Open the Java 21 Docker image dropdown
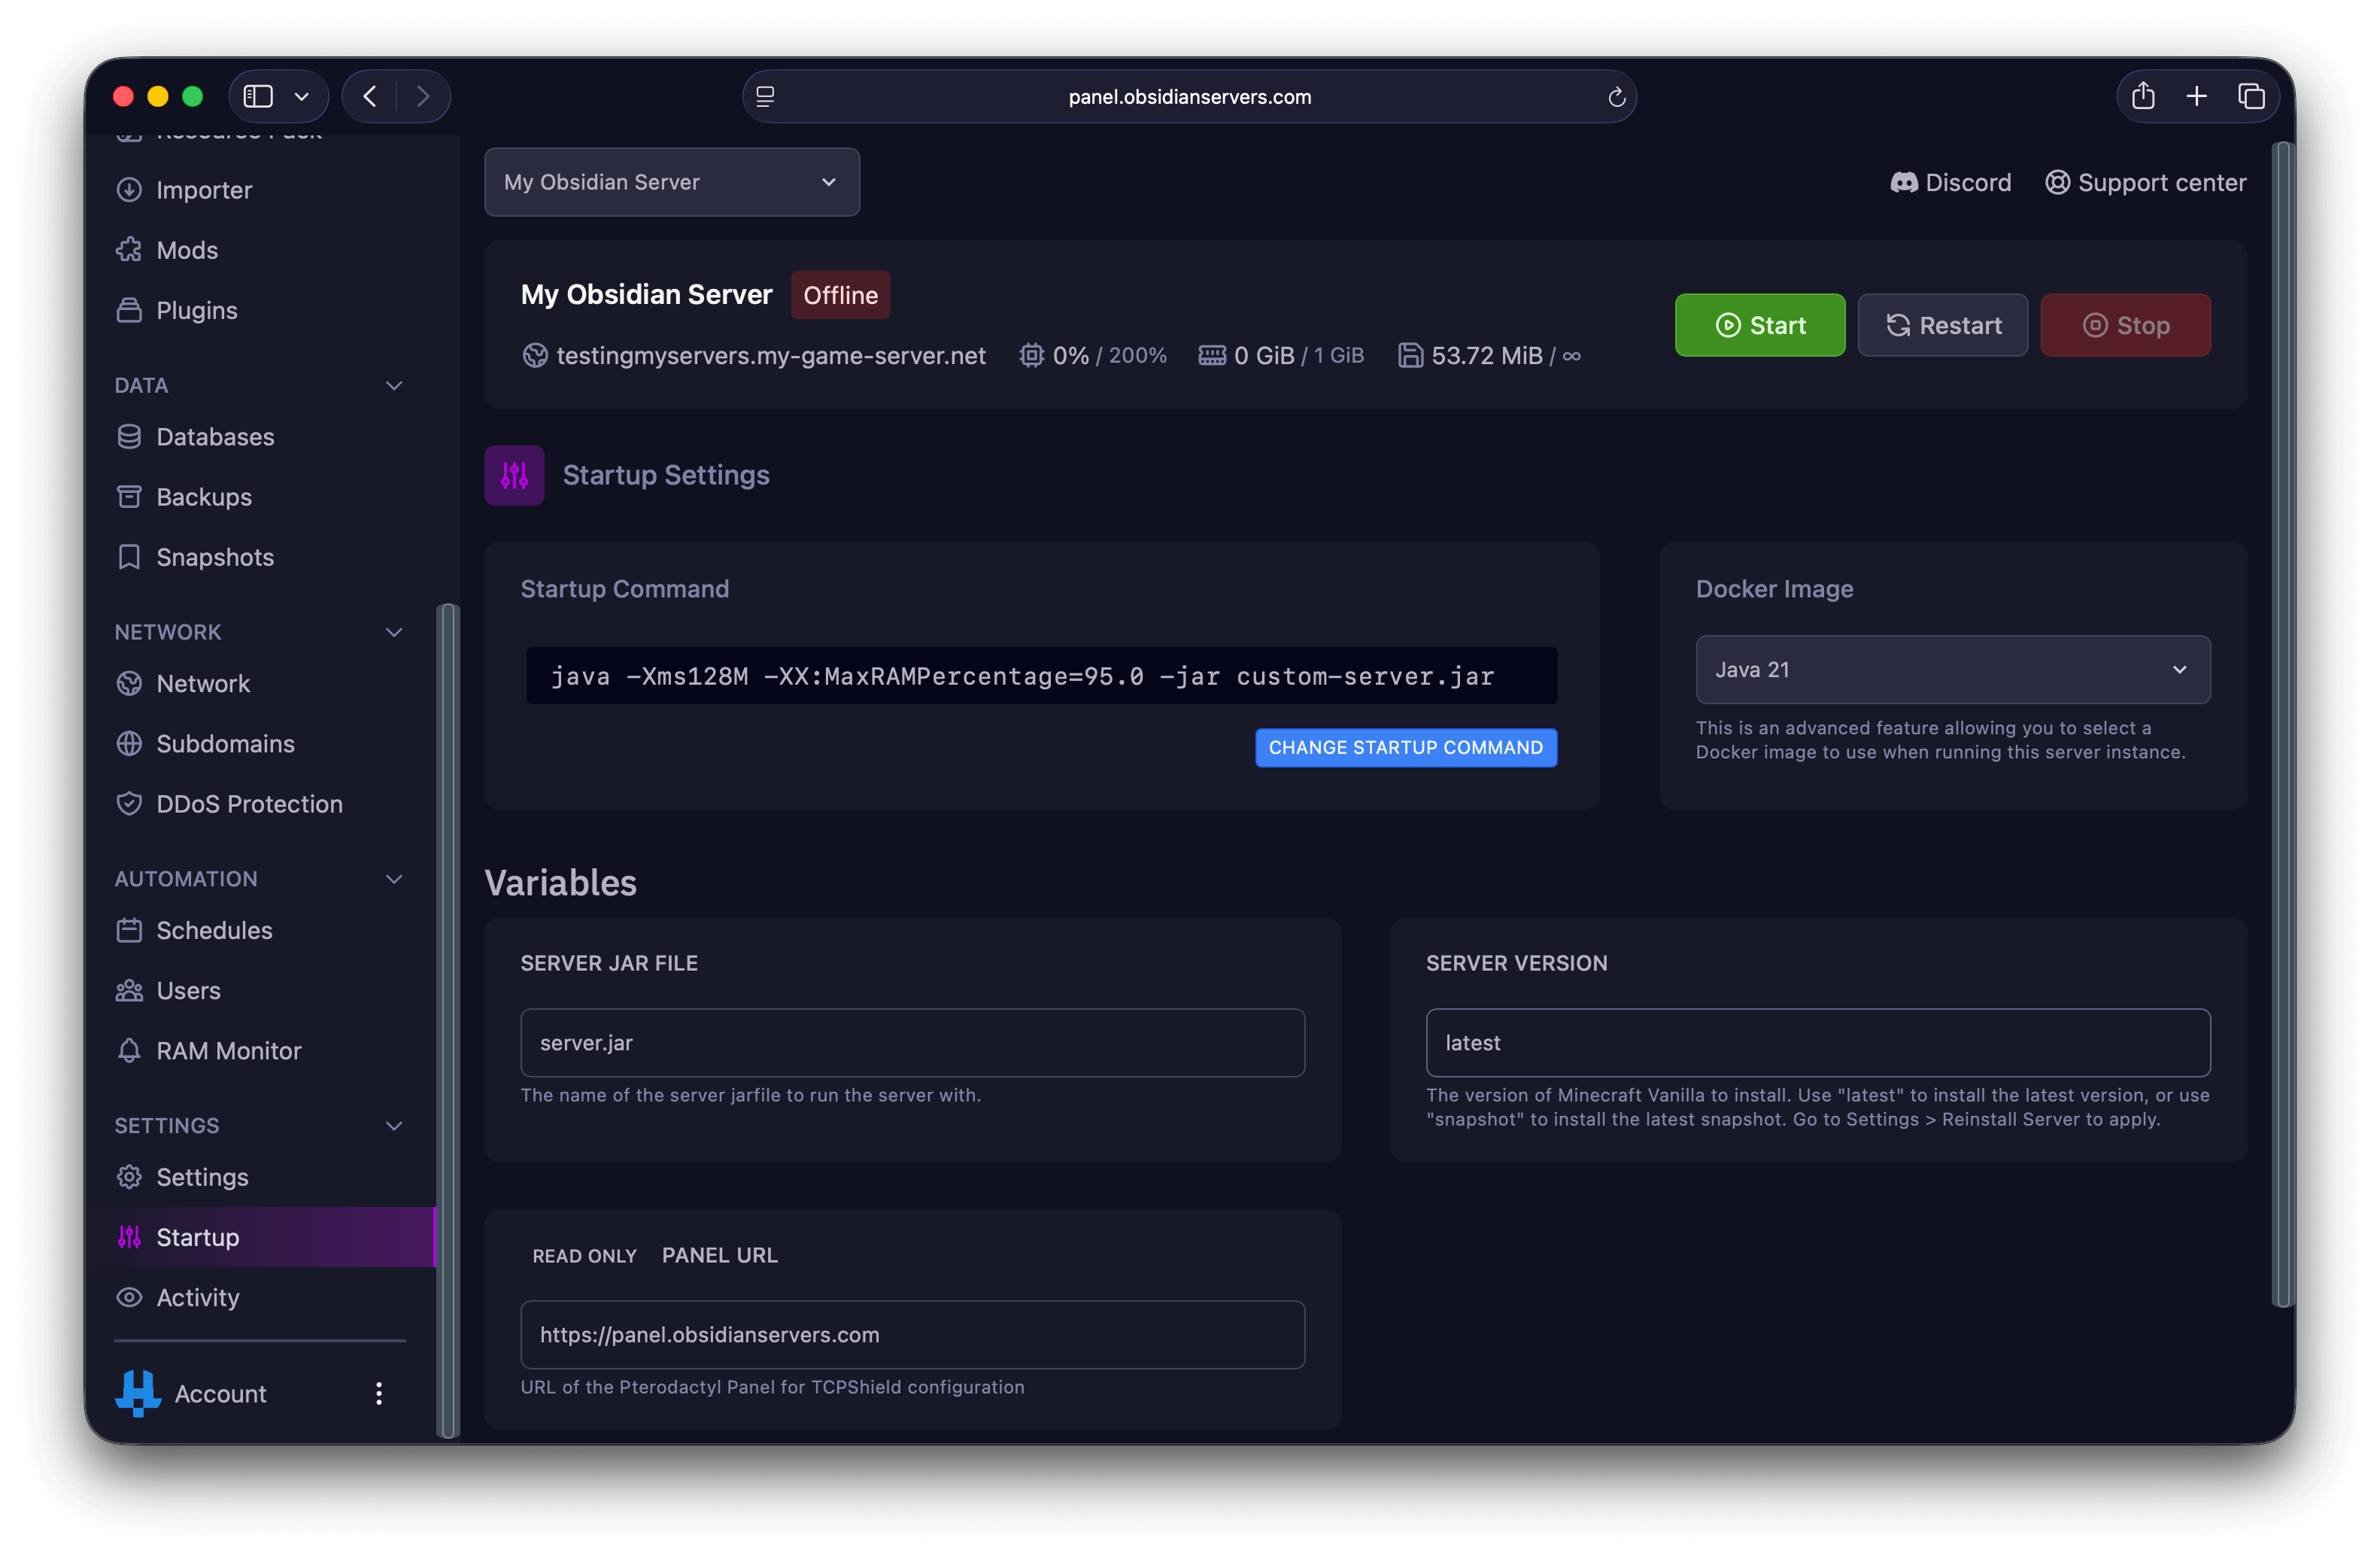 pos(1952,670)
